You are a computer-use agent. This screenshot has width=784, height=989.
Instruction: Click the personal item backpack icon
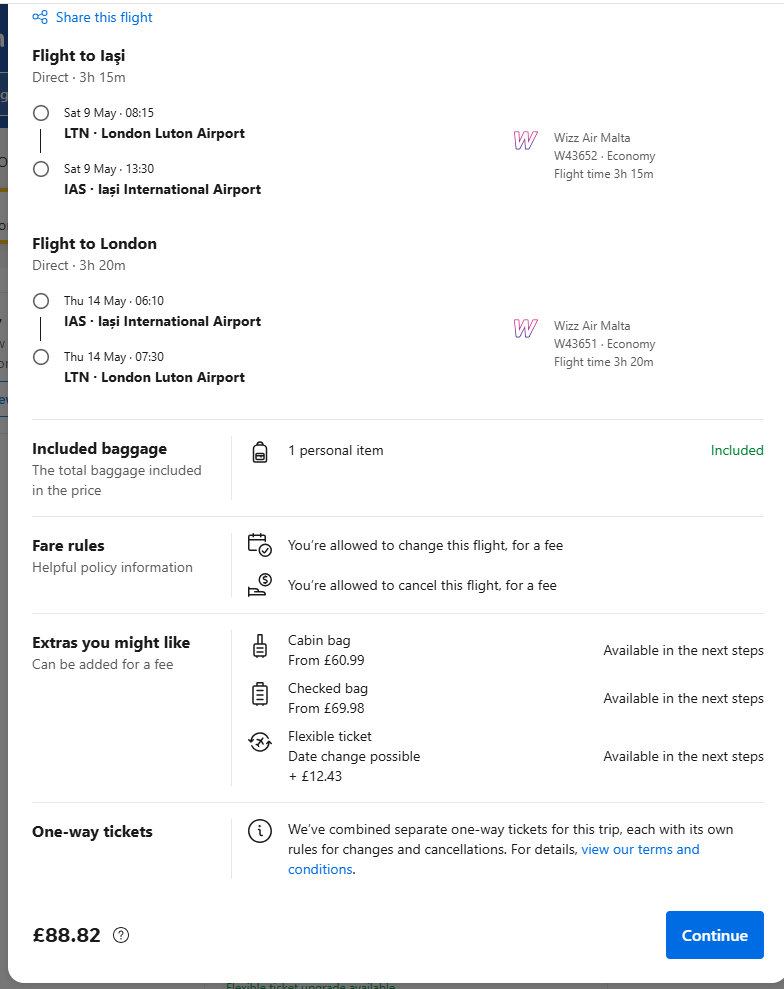(260, 452)
